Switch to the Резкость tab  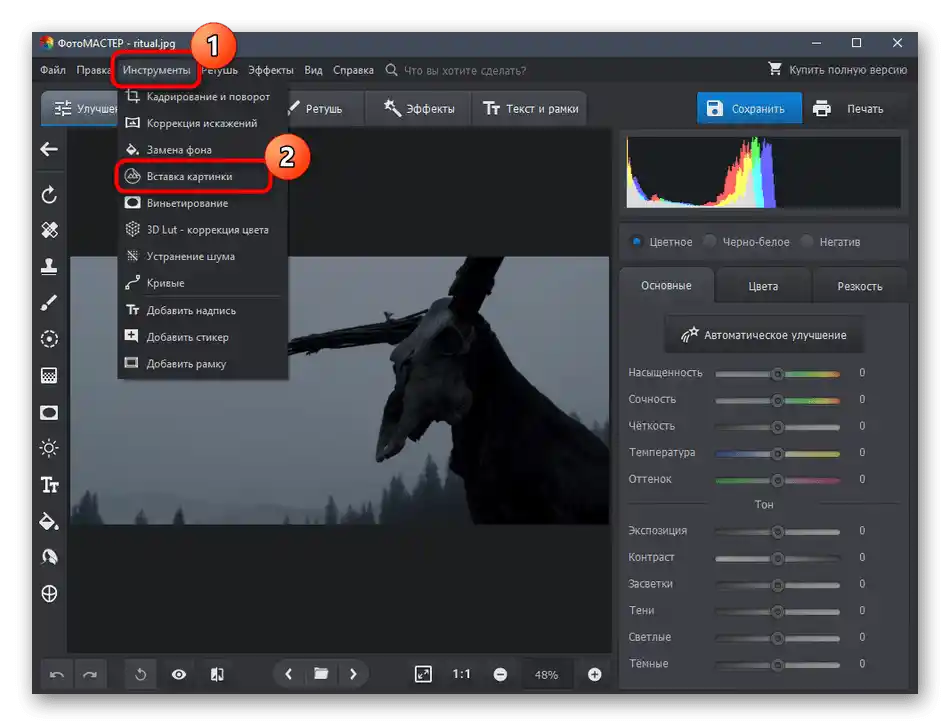point(859,286)
